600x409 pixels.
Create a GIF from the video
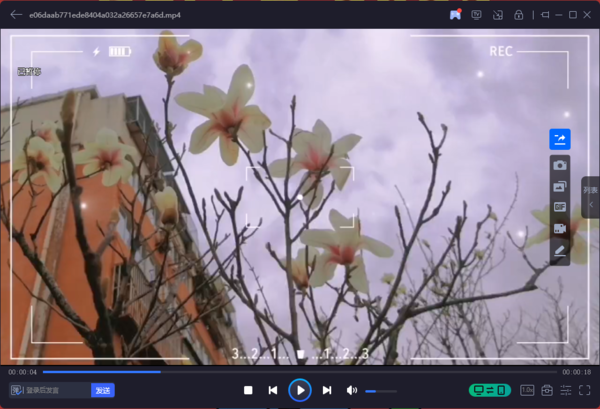pyautogui.click(x=560, y=207)
